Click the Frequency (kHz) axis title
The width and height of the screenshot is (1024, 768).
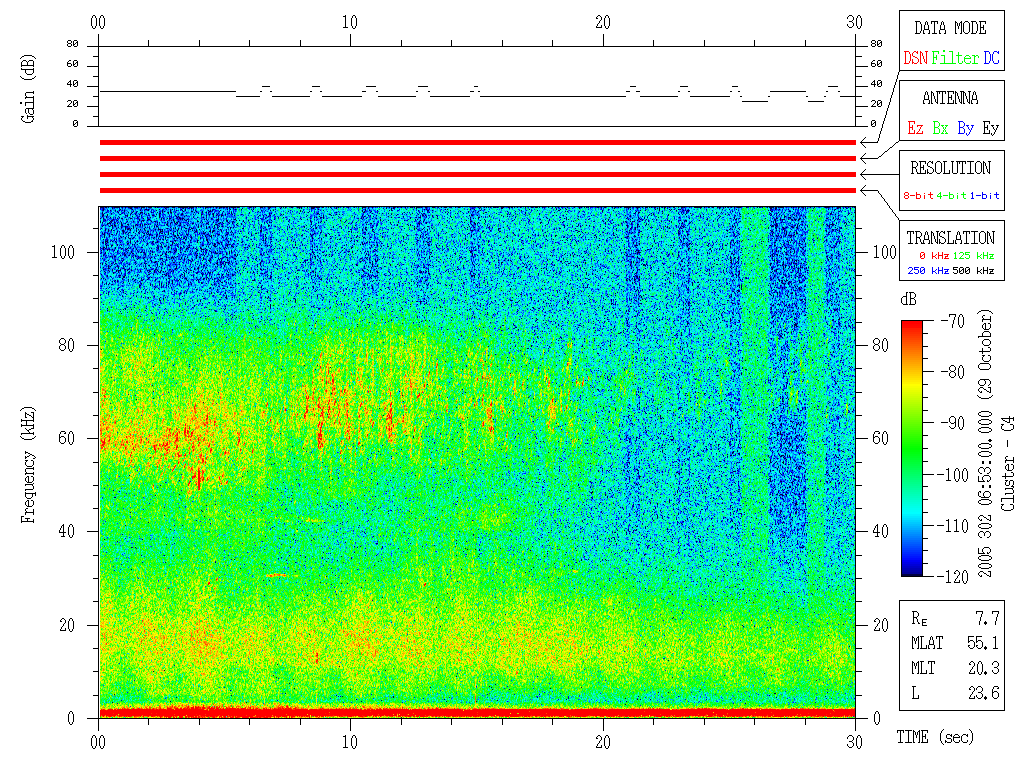[29, 465]
